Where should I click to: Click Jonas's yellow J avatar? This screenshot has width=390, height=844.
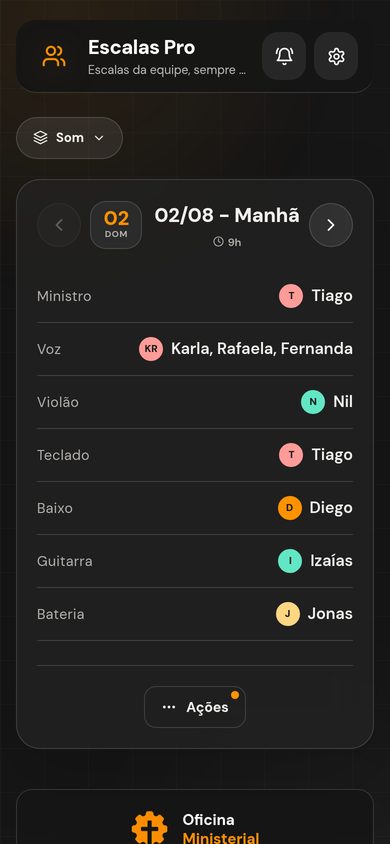[288, 614]
